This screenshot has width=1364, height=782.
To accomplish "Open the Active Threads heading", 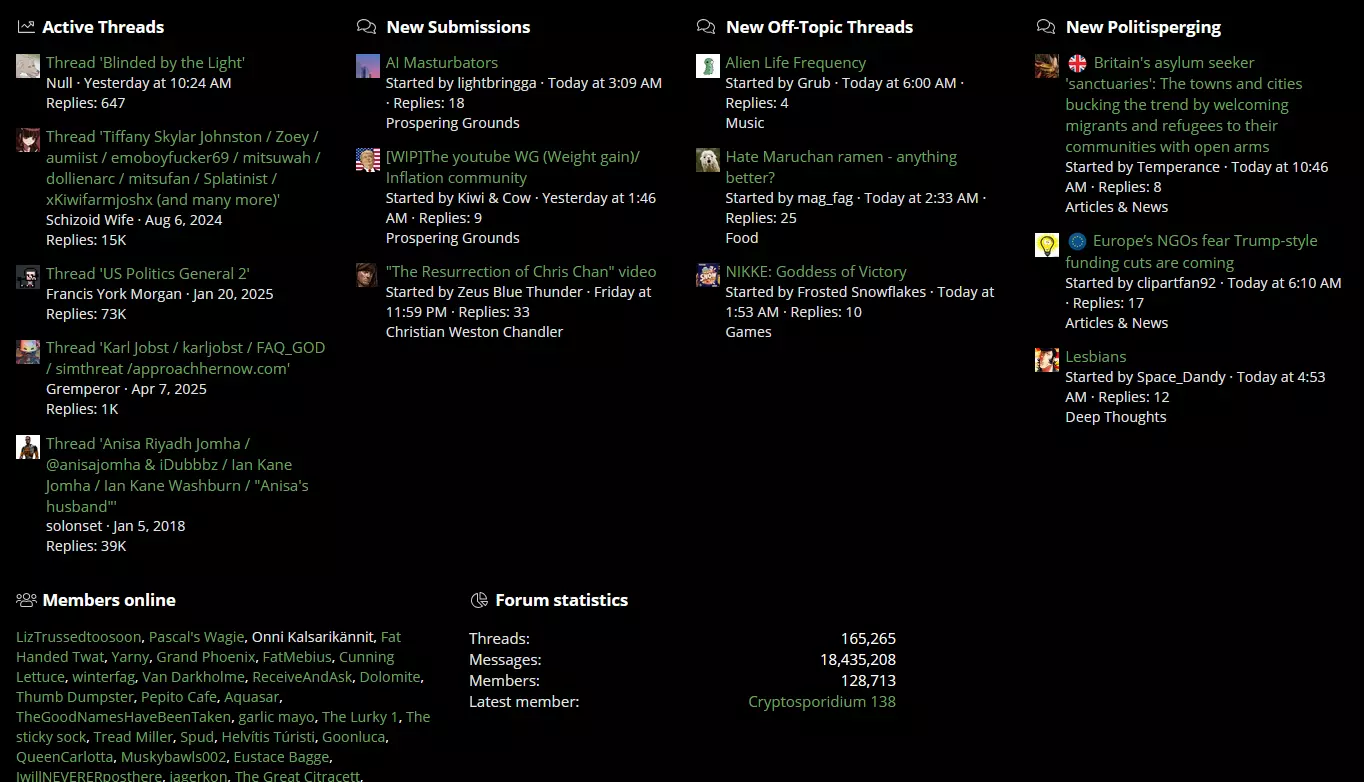I will 103,27.
